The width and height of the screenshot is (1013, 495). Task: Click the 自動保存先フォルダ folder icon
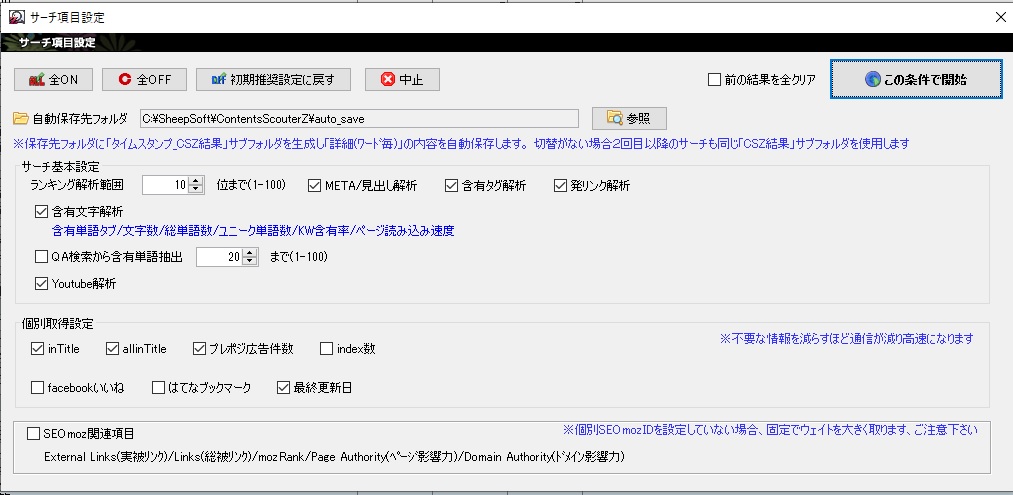(20, 118)
